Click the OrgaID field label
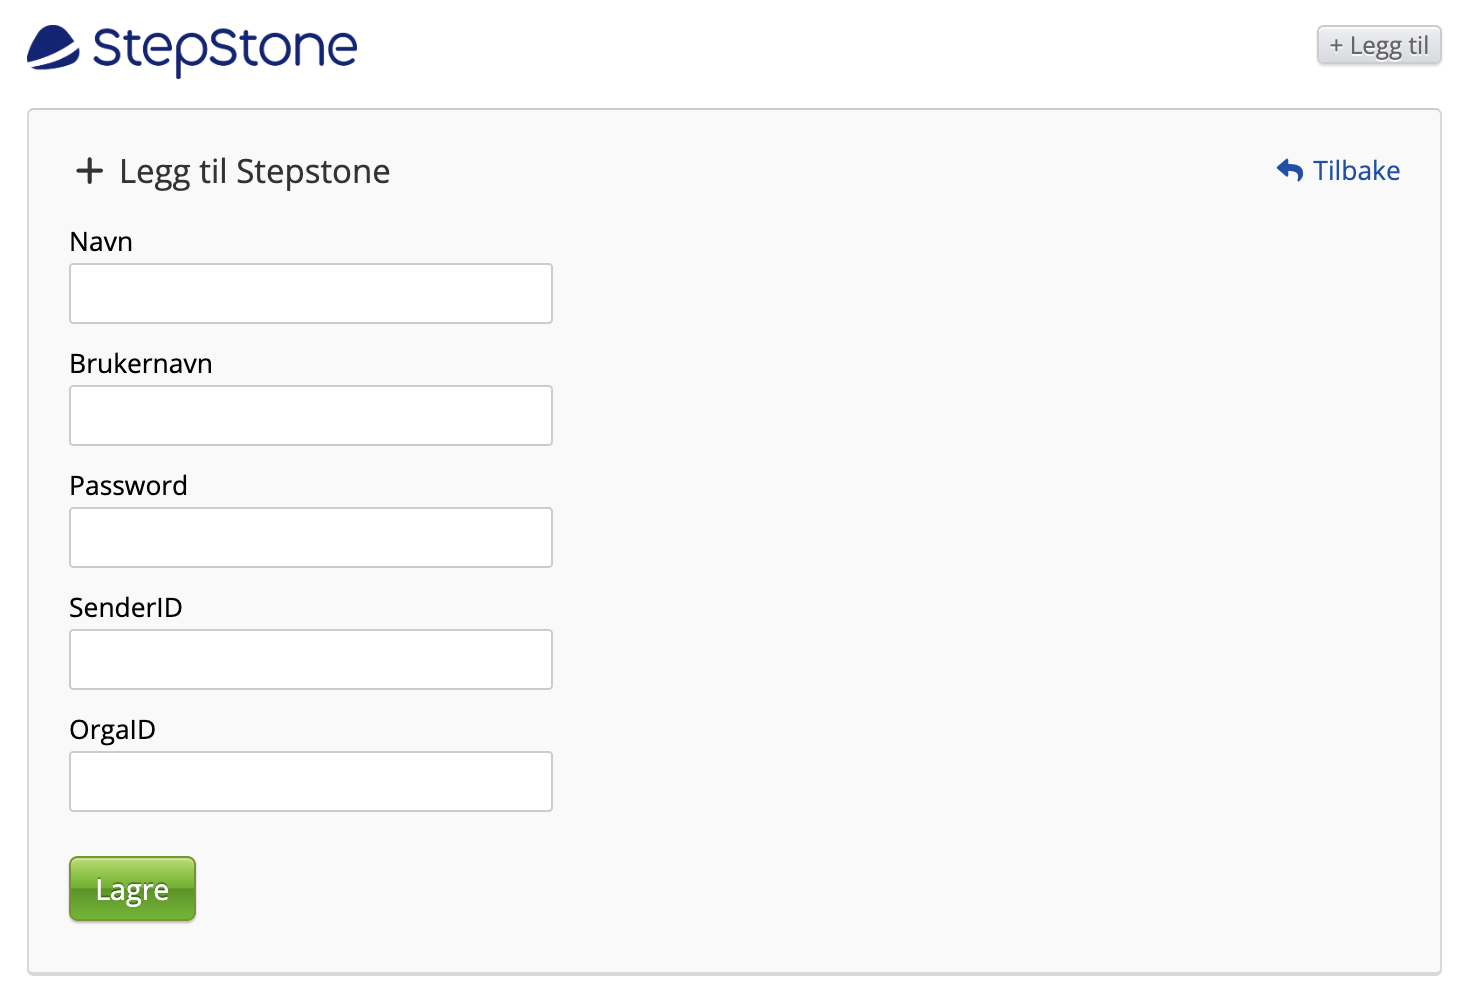The image size is (1470, 996). click(113, 730)
